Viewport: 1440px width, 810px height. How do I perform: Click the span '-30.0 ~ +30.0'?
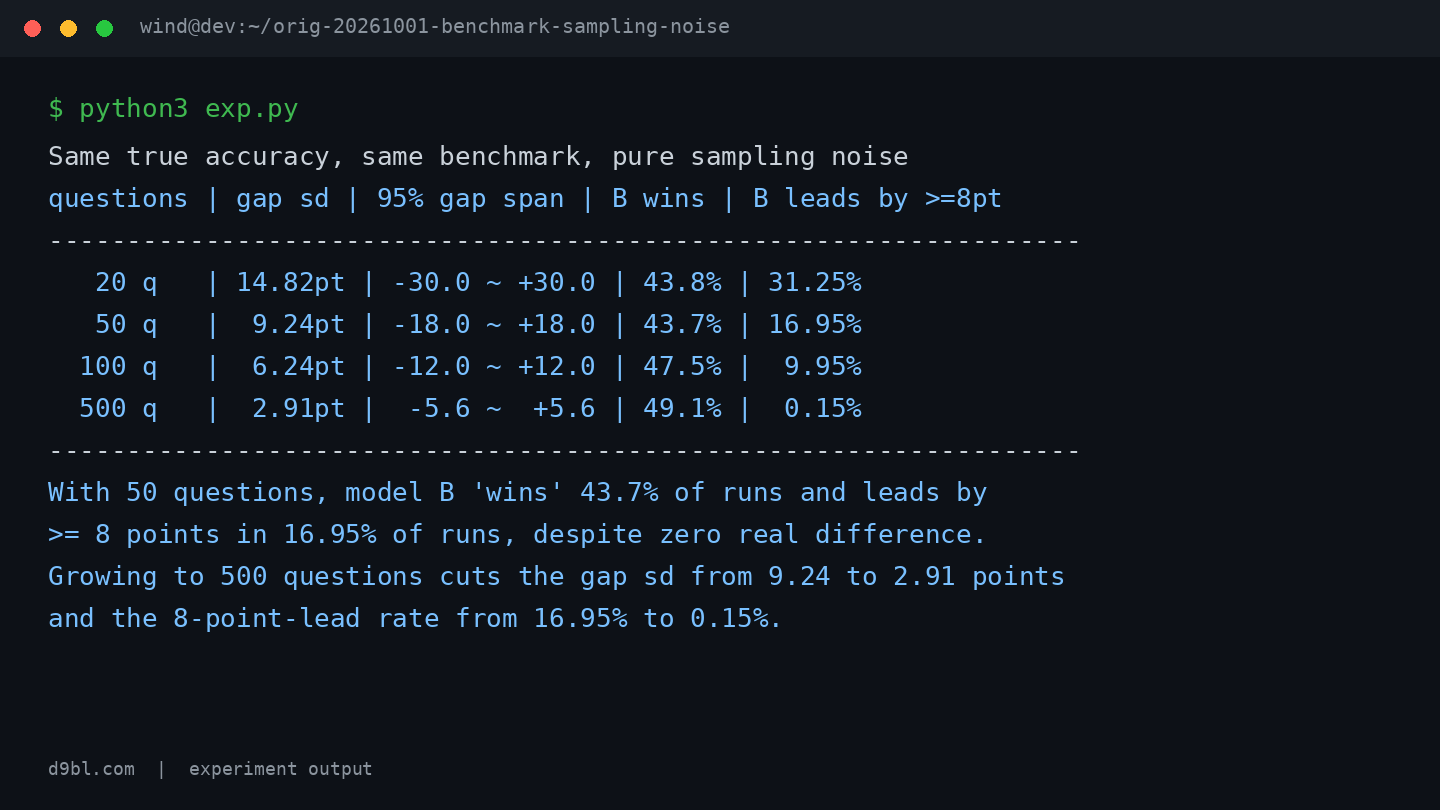click(494, 283)
